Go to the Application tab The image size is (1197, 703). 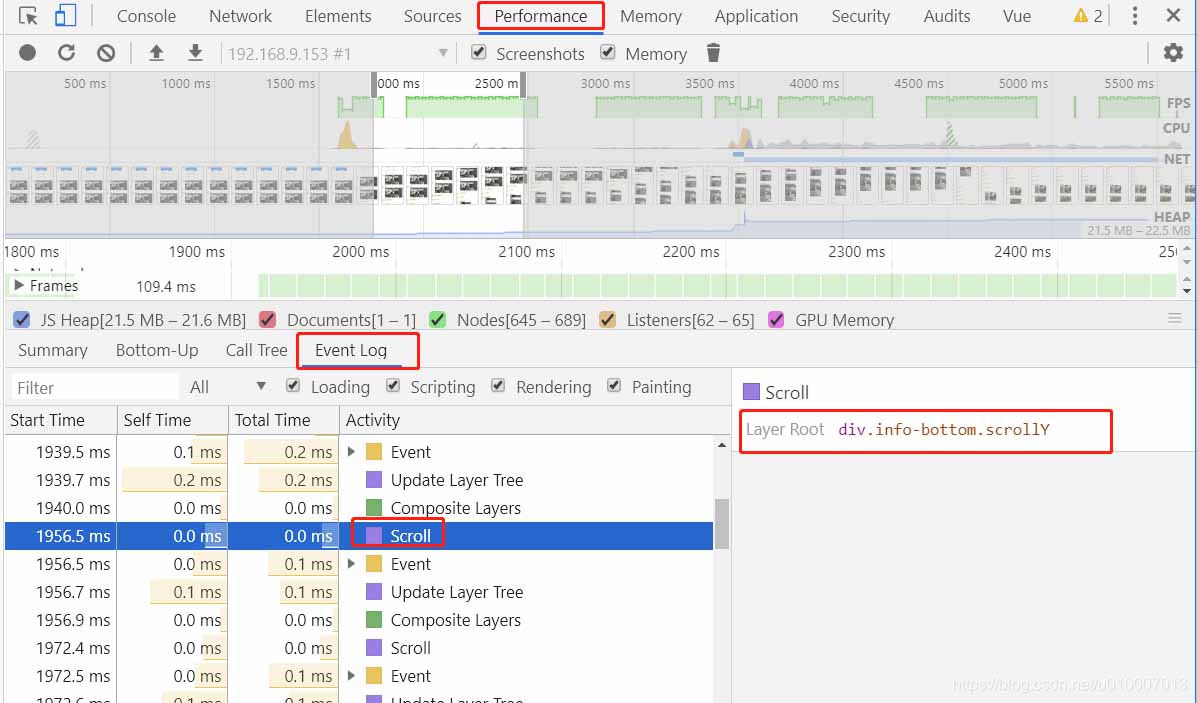click(757, 16)
